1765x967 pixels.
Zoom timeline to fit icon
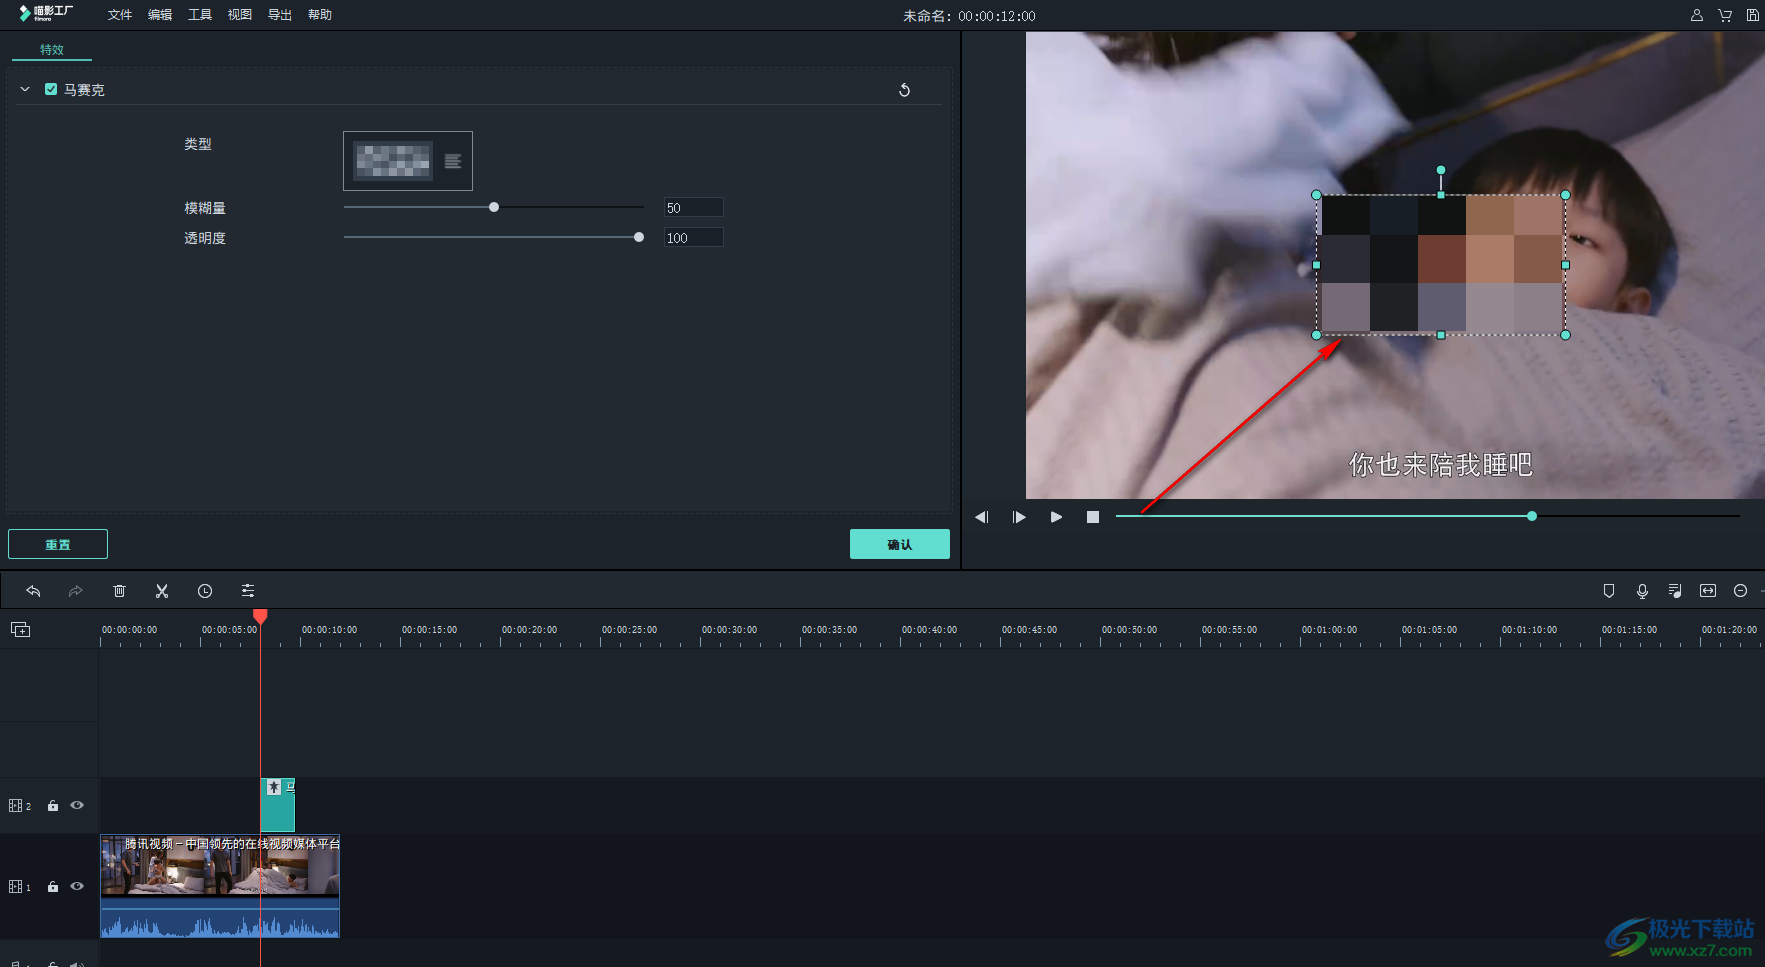pos(1708,591)
